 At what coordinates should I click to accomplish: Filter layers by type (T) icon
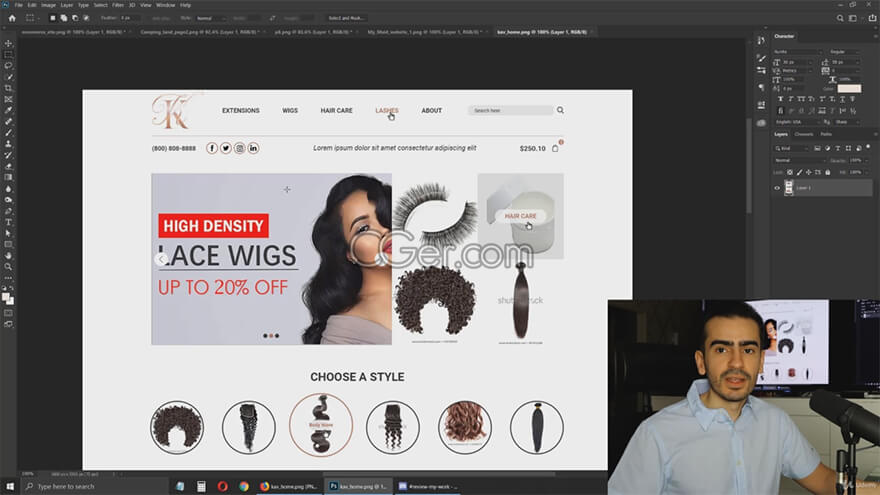[x=838, y=148]
